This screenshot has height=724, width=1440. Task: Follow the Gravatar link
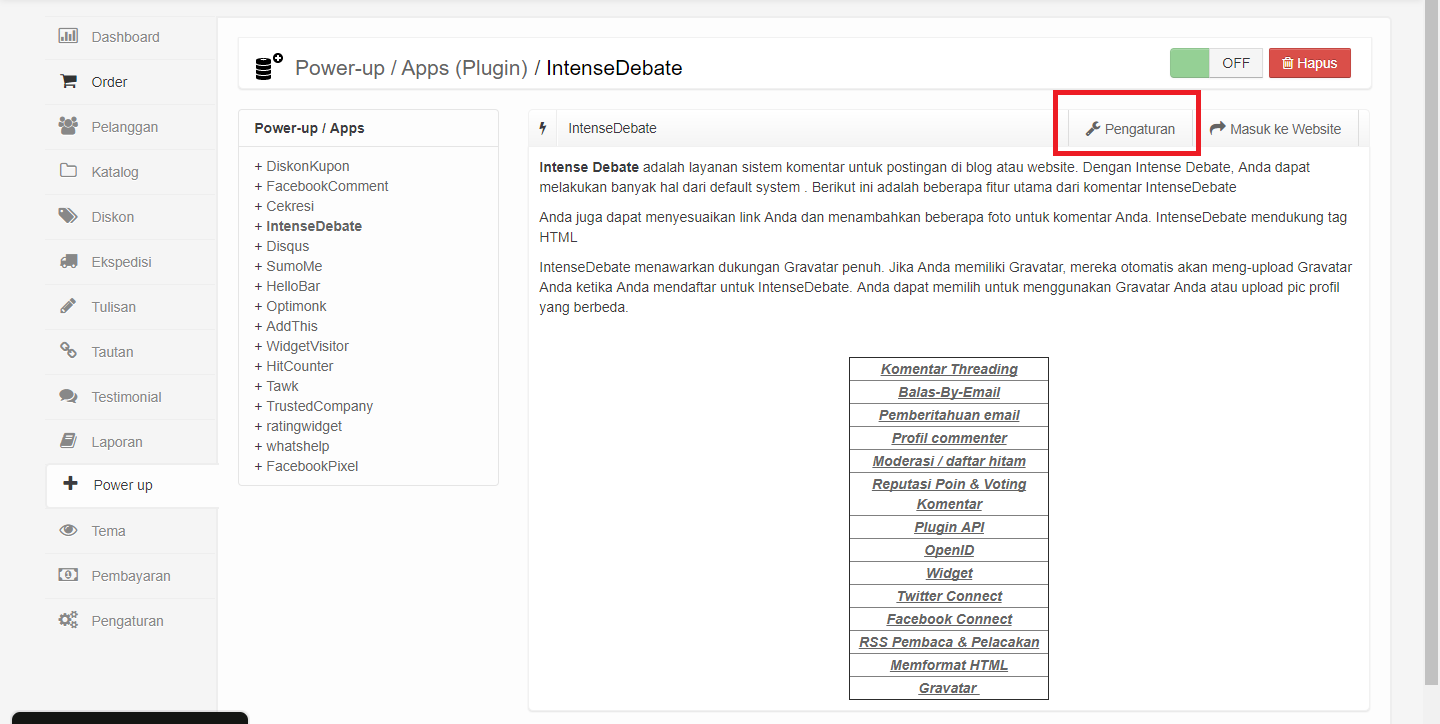[948, 688]
